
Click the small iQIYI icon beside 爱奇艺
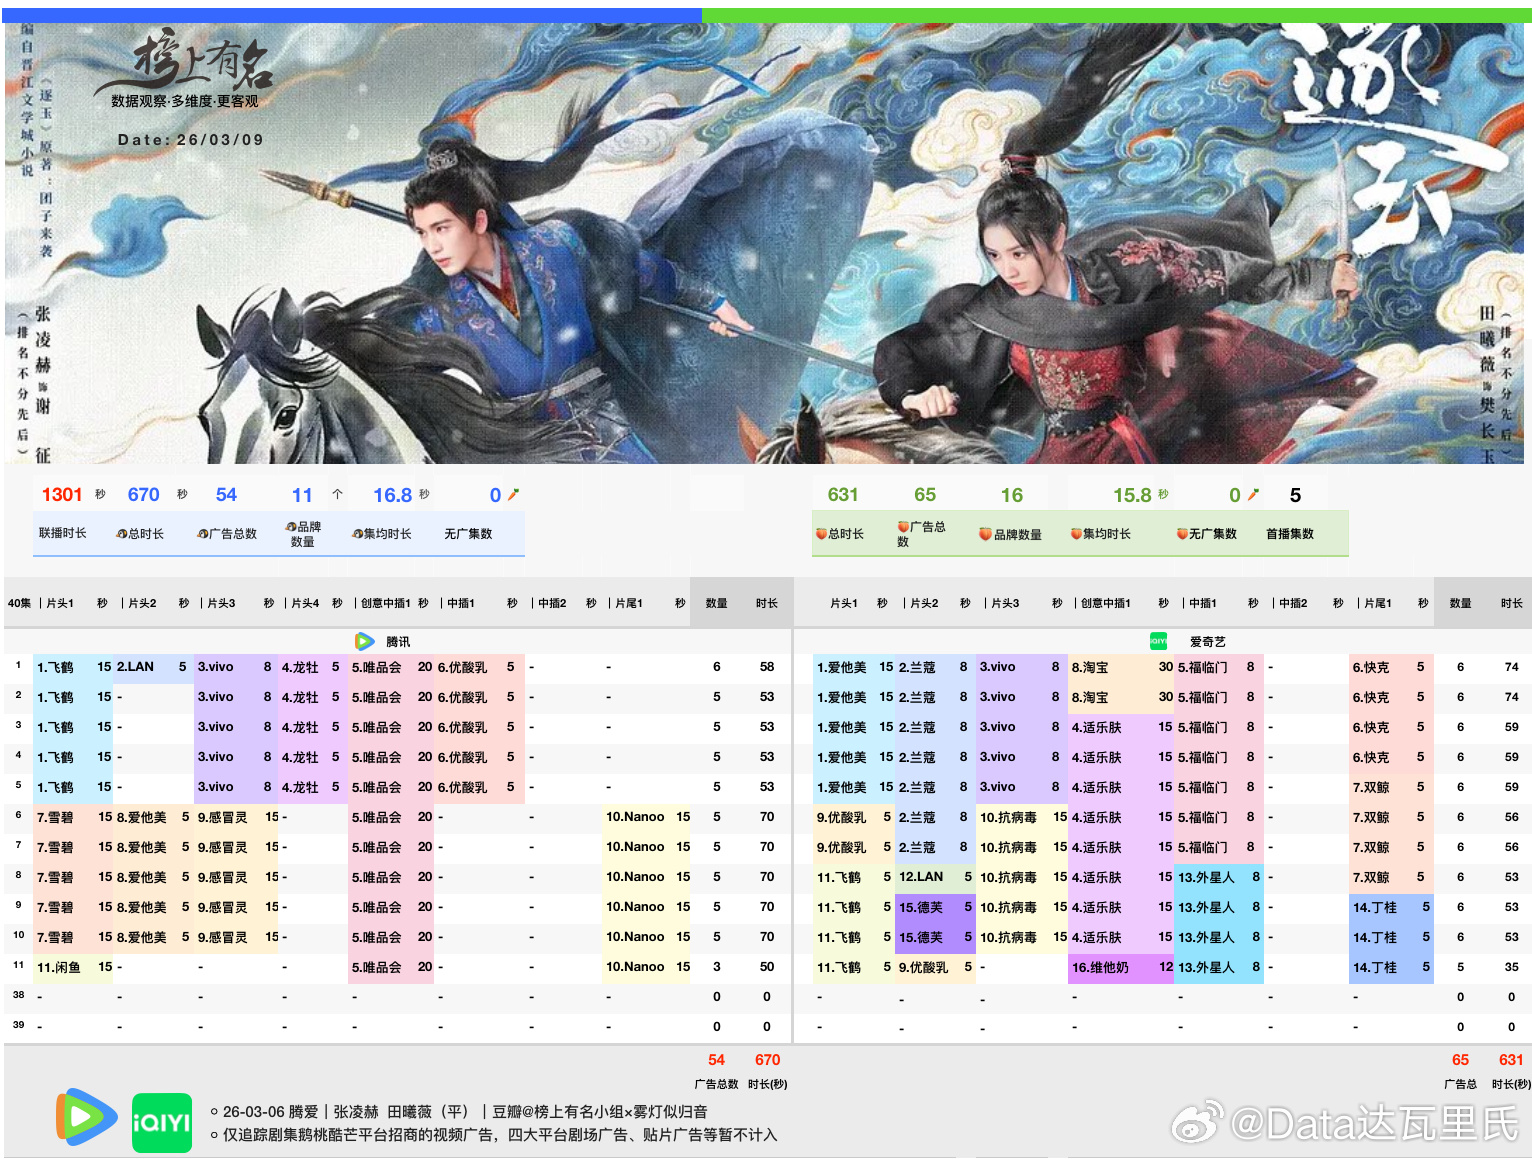tap(1159, 641)
